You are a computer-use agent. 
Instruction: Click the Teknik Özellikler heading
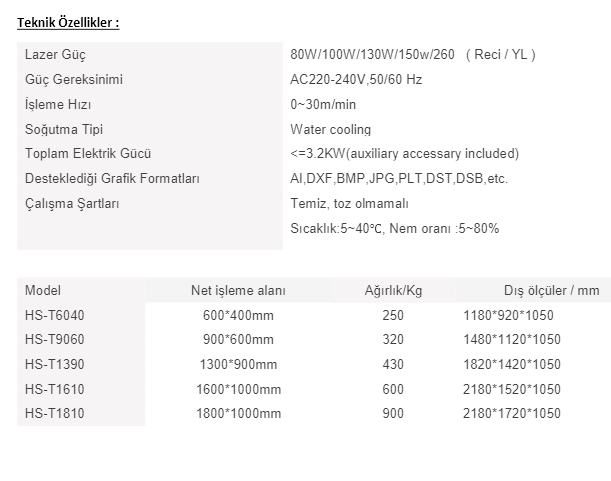click(x=68, y=23)
